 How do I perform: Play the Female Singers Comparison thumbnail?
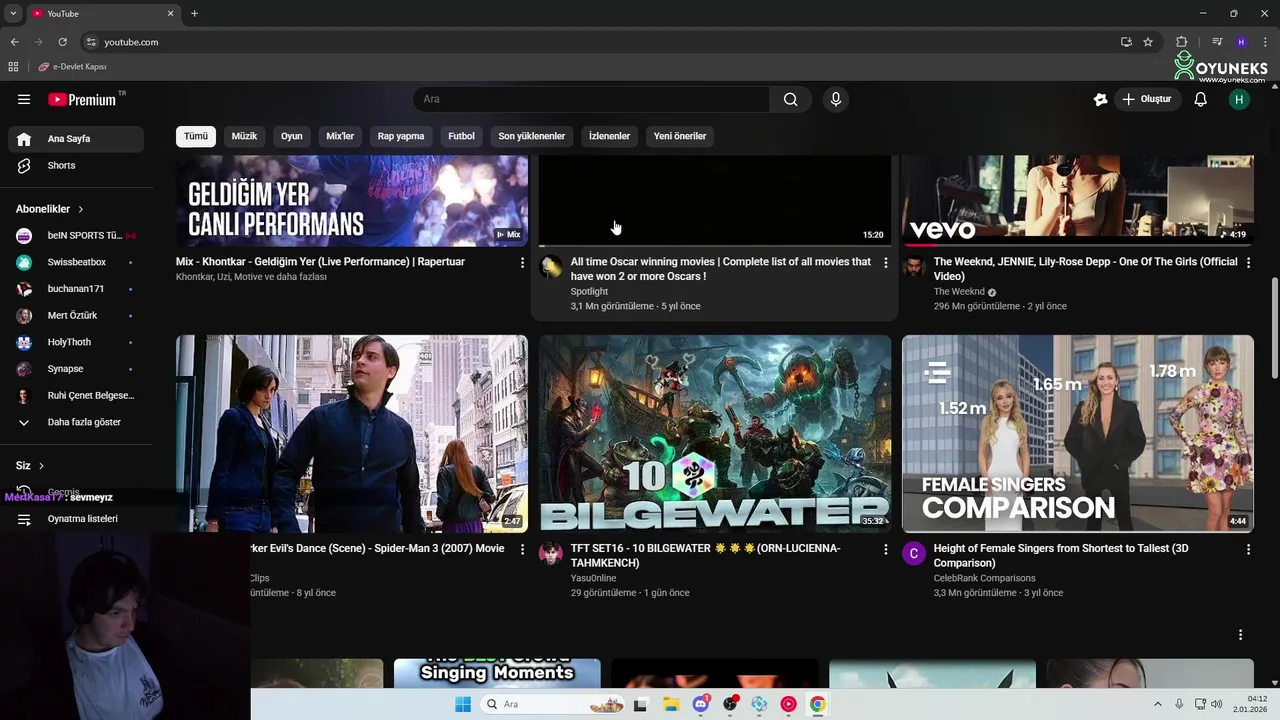coord(1078,433)
